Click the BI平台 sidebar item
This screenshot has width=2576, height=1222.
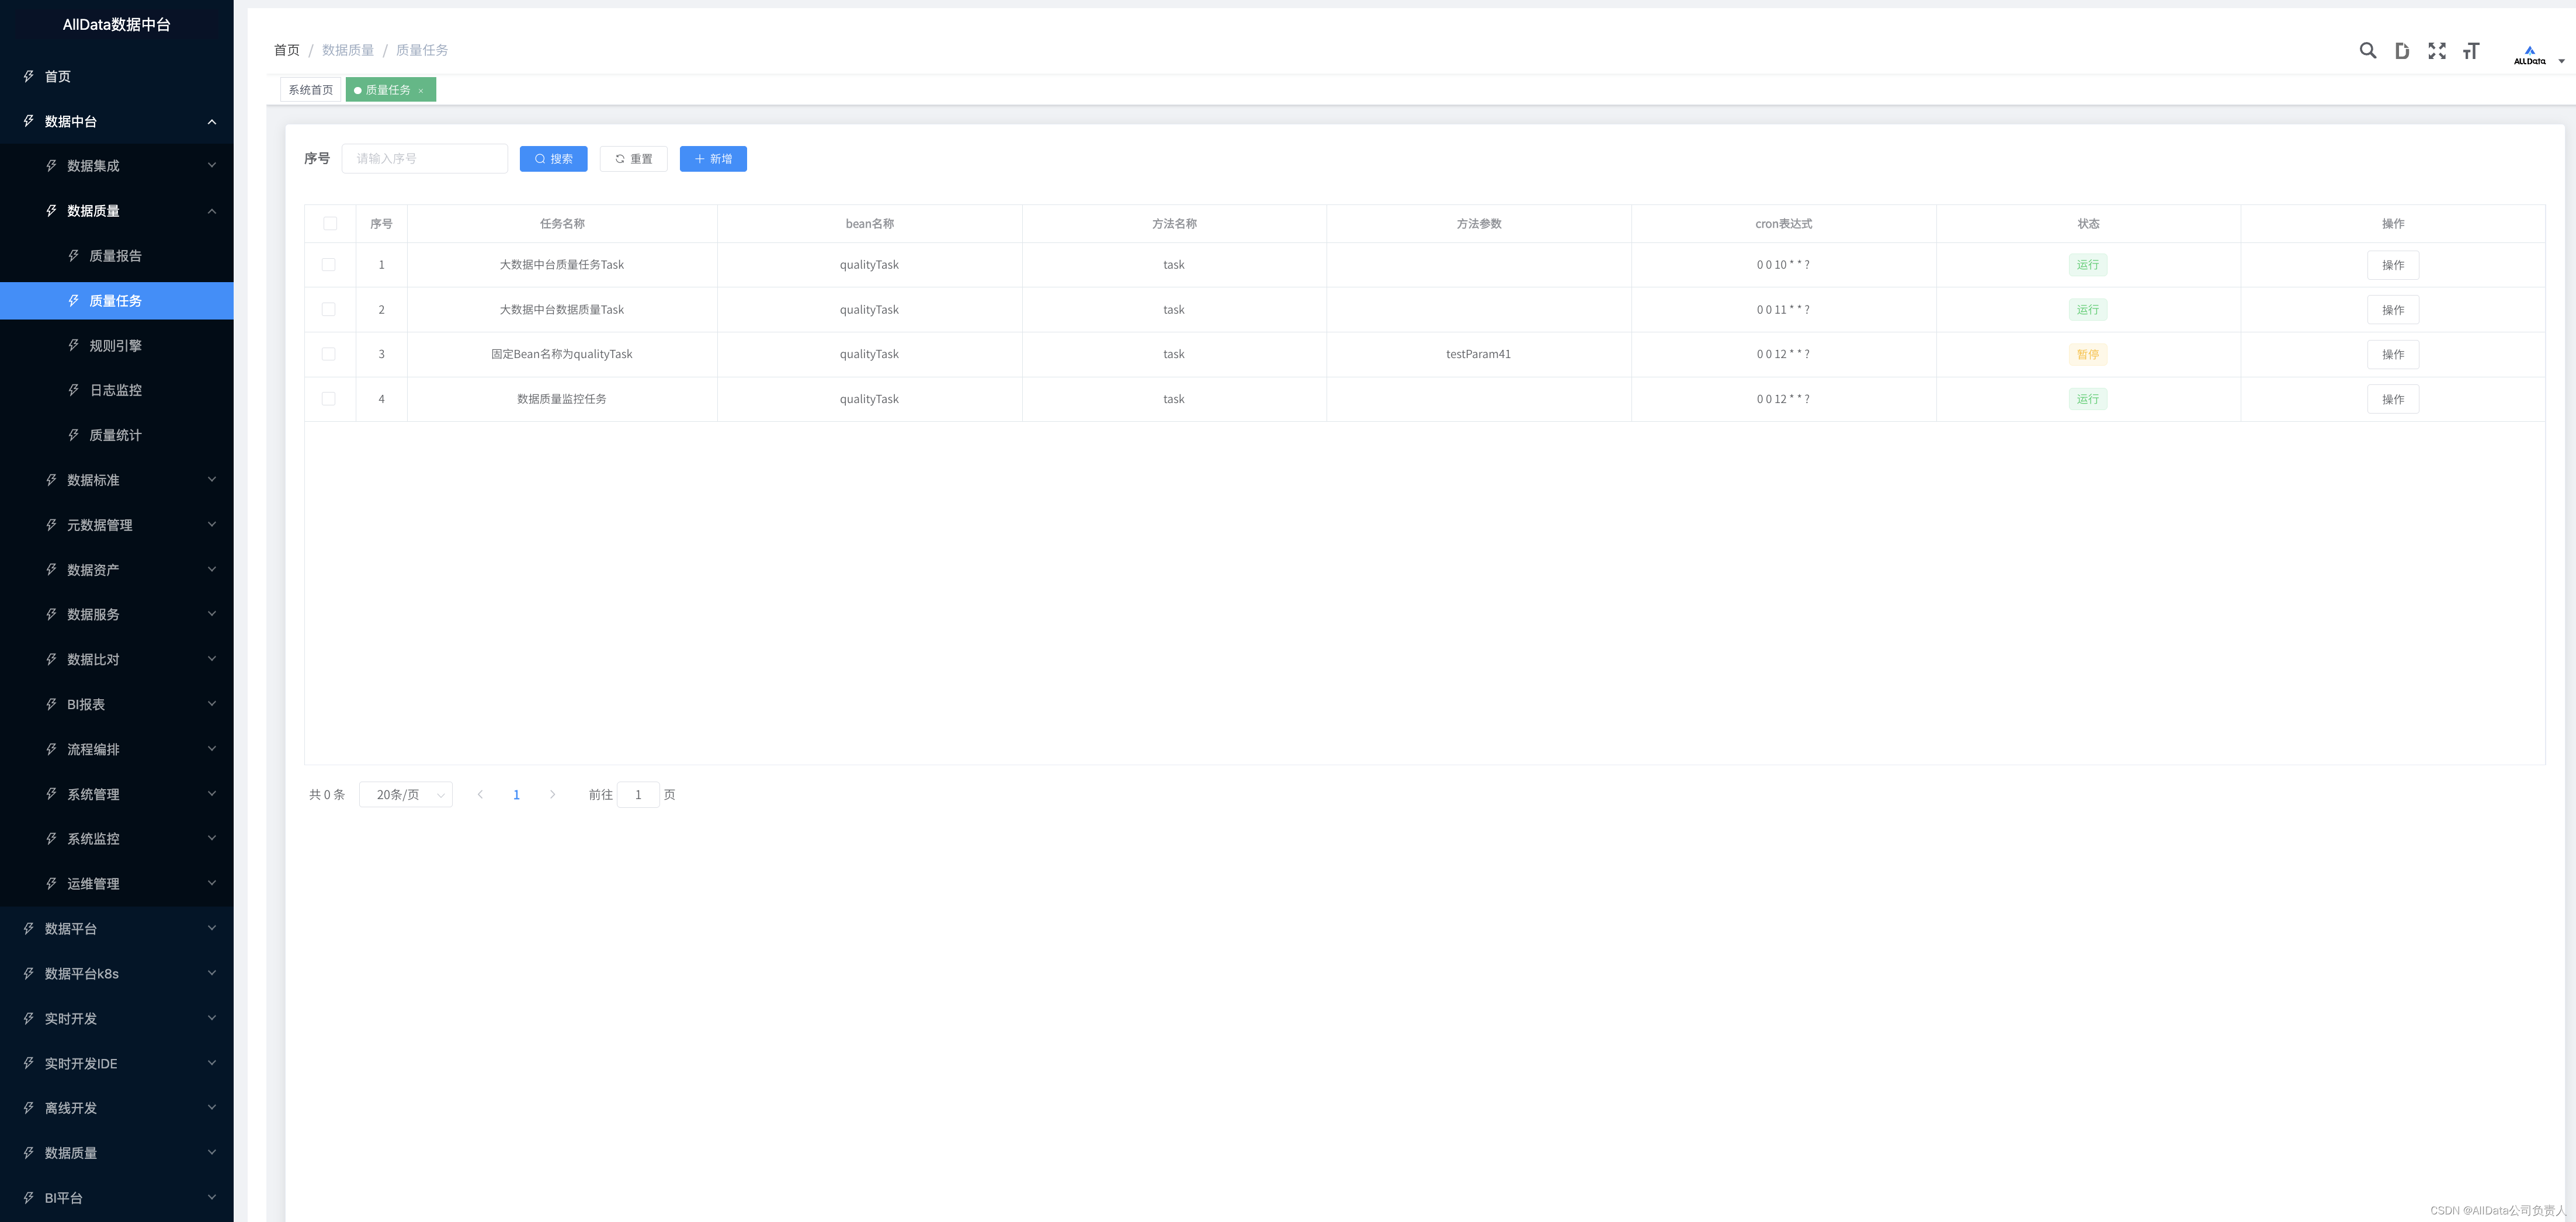point(117,1198)
